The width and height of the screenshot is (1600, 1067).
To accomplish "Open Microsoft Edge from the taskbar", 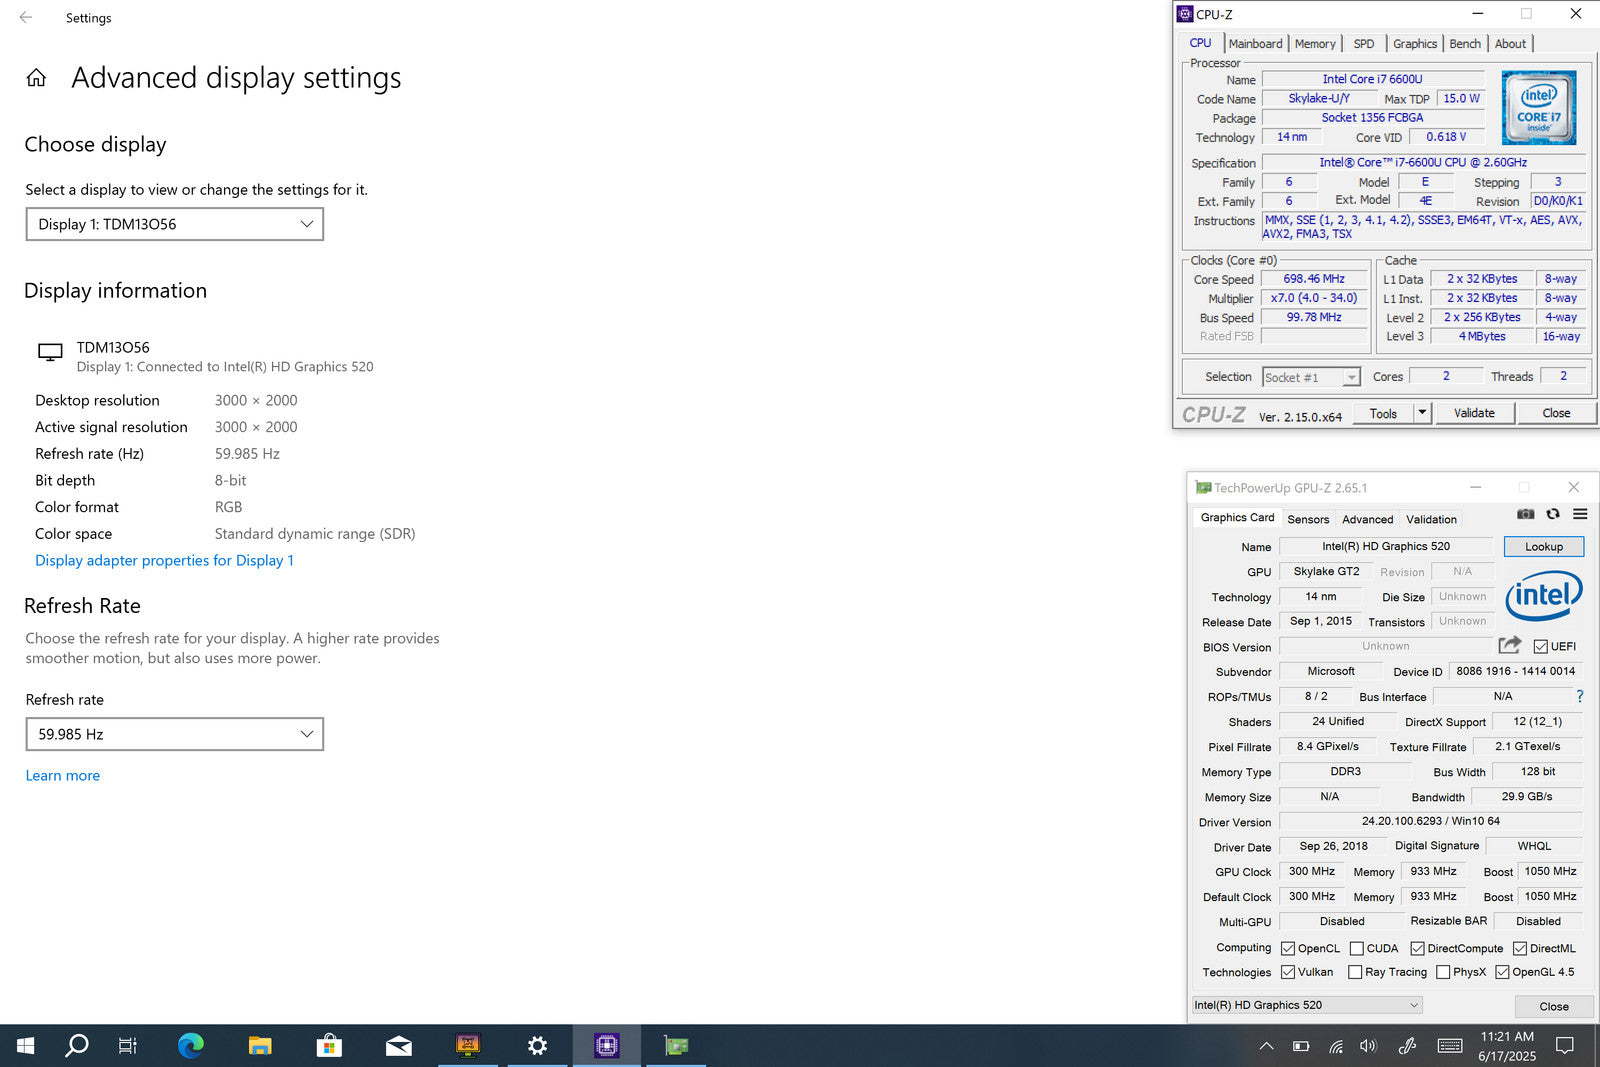I will (190, 1046).
